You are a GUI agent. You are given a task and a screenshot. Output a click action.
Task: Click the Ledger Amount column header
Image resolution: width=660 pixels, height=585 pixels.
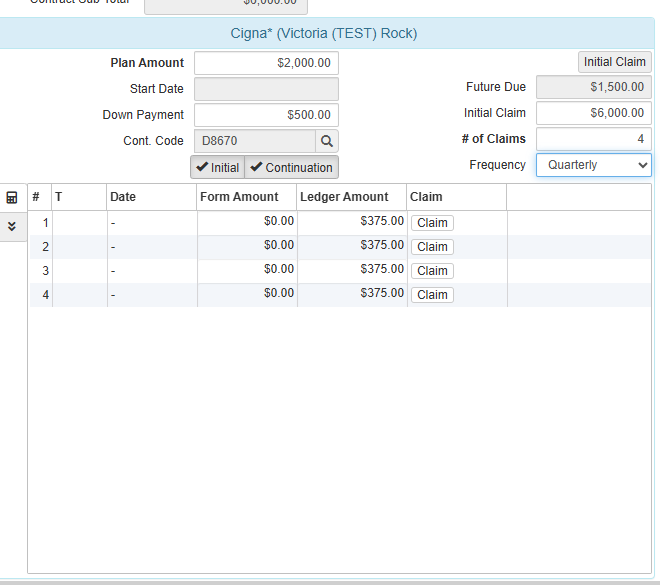pyautogui.click(x=351, y=197)
